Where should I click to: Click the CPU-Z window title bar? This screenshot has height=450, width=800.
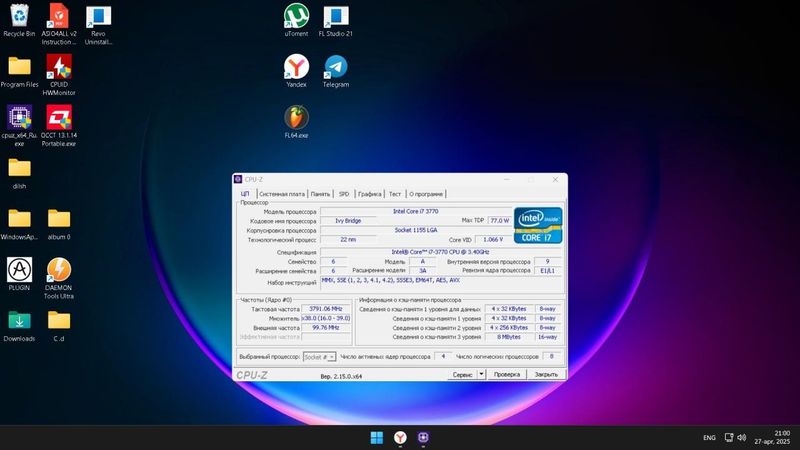[399, 180]
